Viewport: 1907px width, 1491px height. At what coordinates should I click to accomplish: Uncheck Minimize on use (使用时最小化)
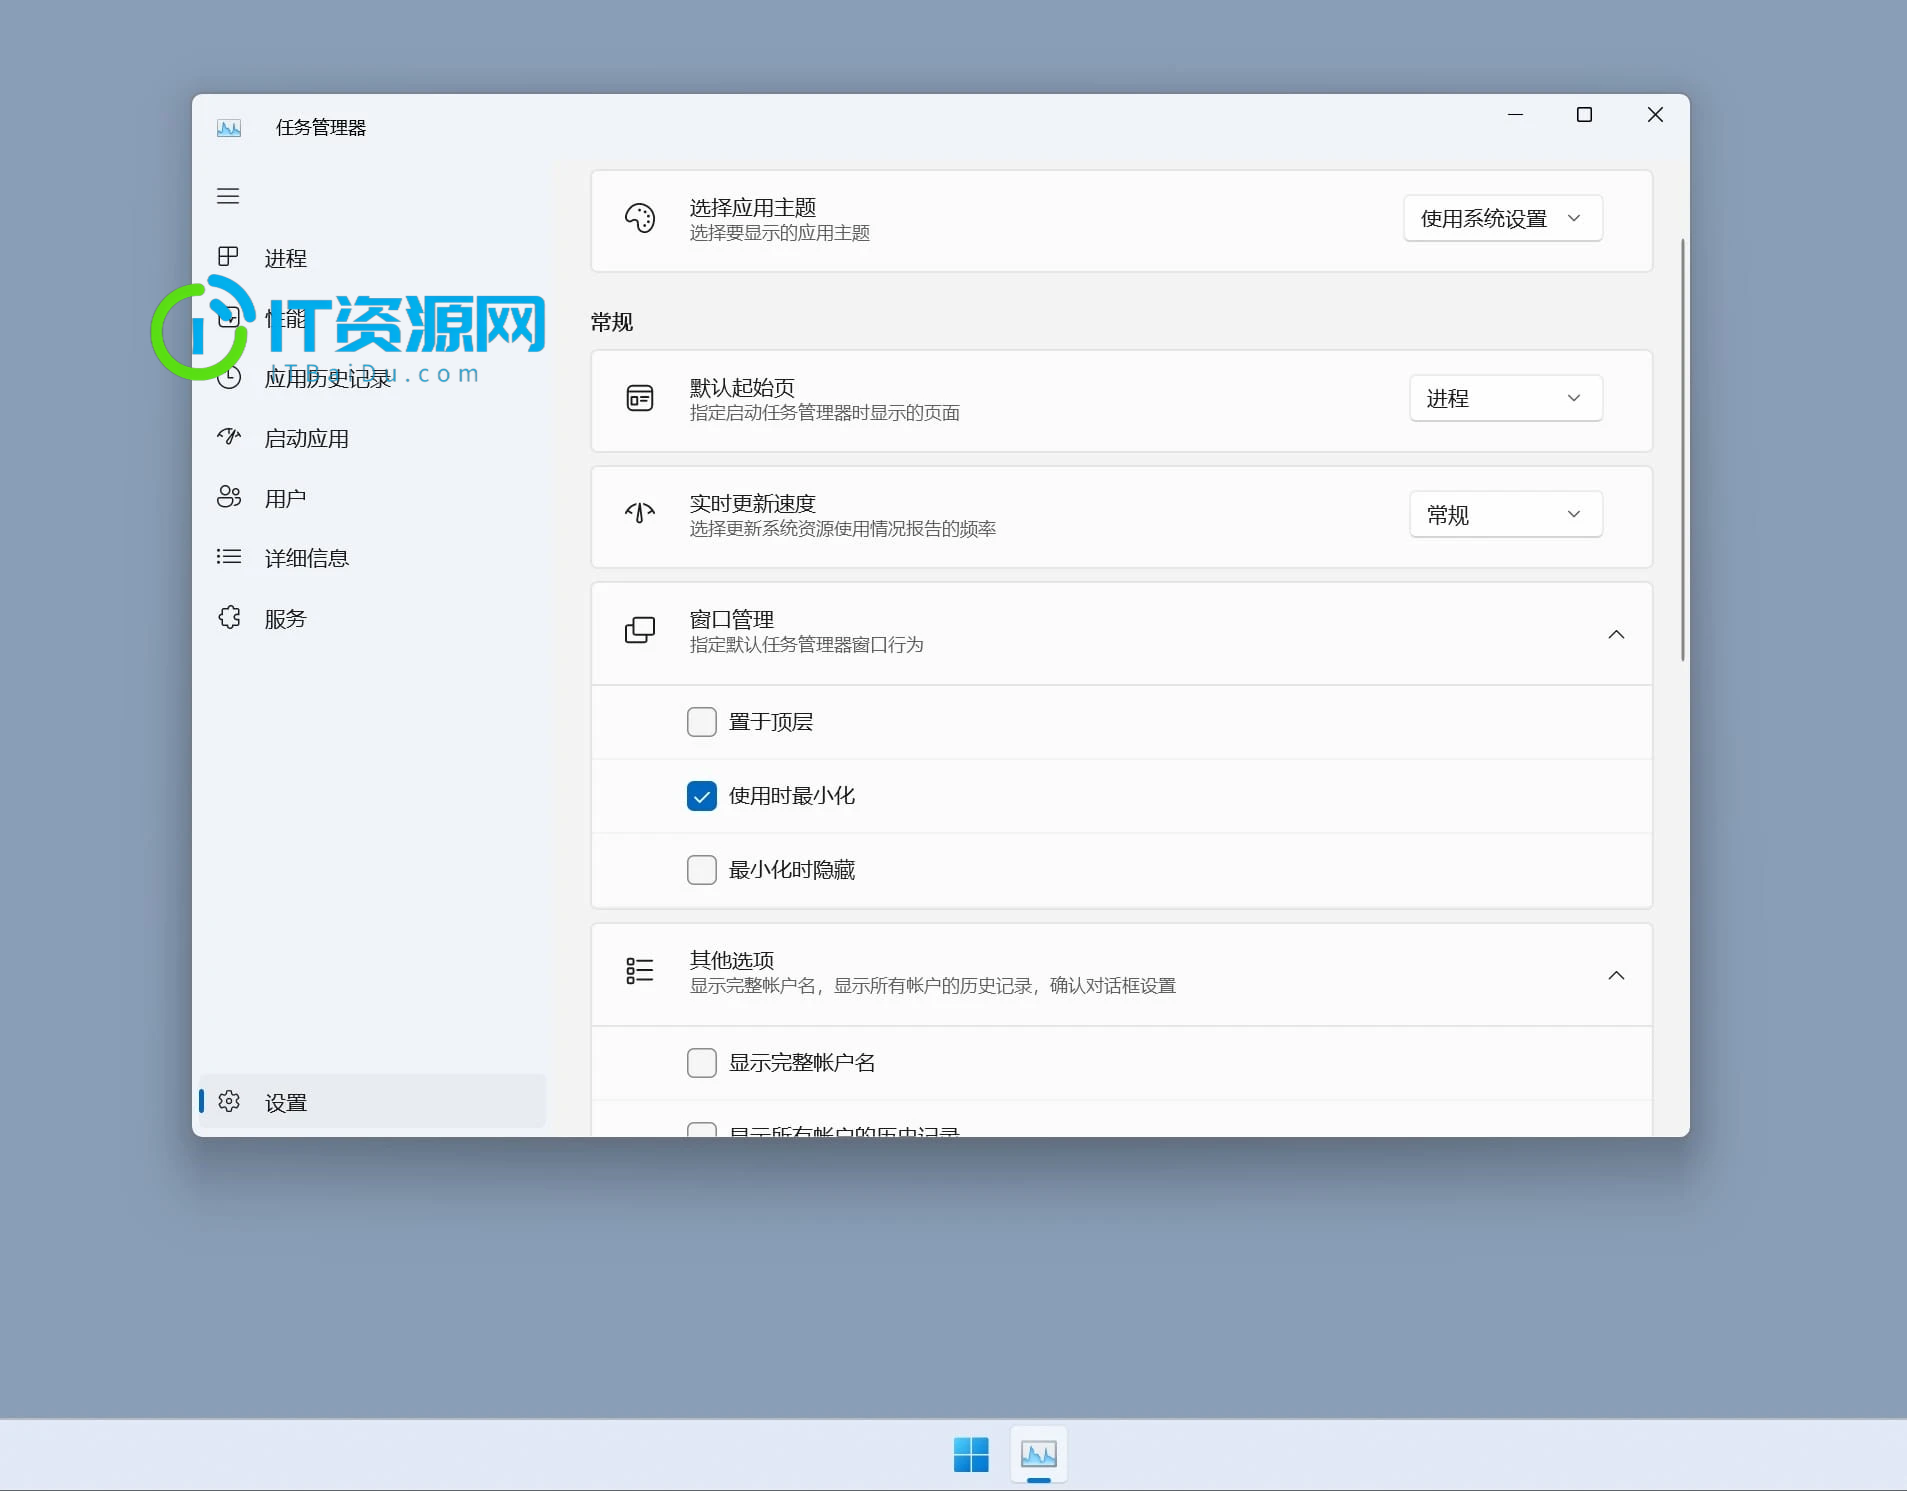click(x=702, y=796)
